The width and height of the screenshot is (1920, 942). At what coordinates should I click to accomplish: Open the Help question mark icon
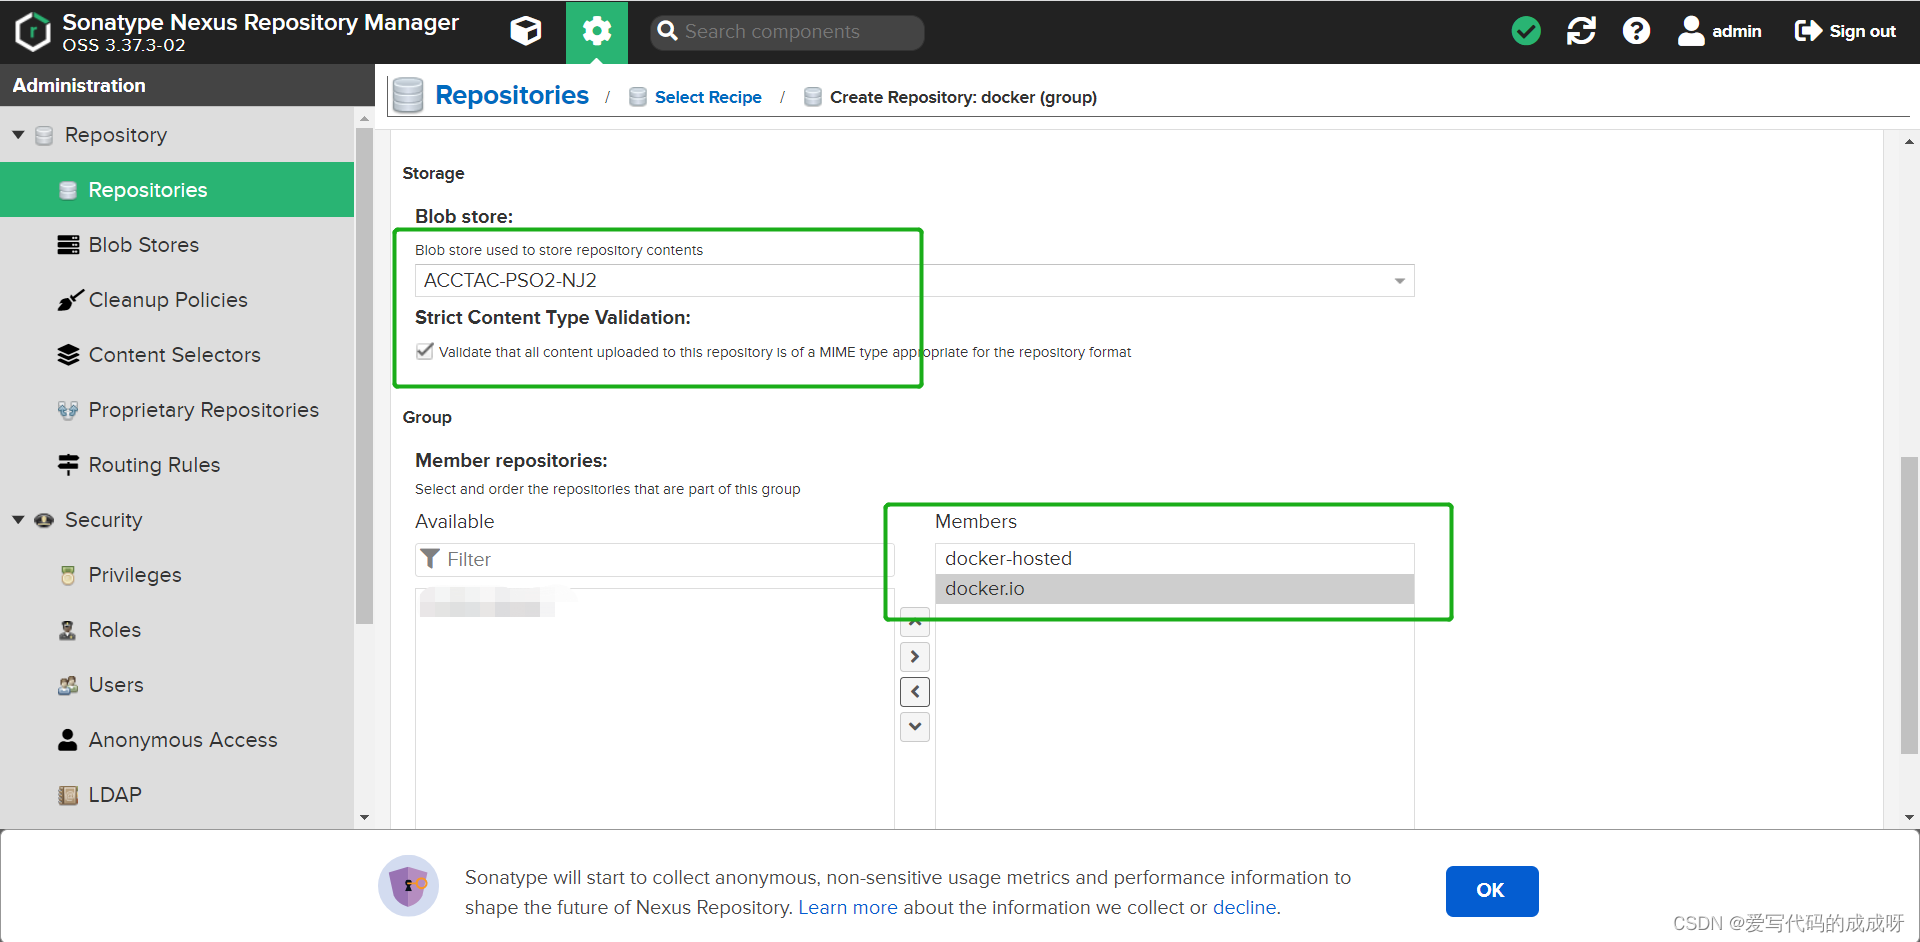(x=1636, y=31)
